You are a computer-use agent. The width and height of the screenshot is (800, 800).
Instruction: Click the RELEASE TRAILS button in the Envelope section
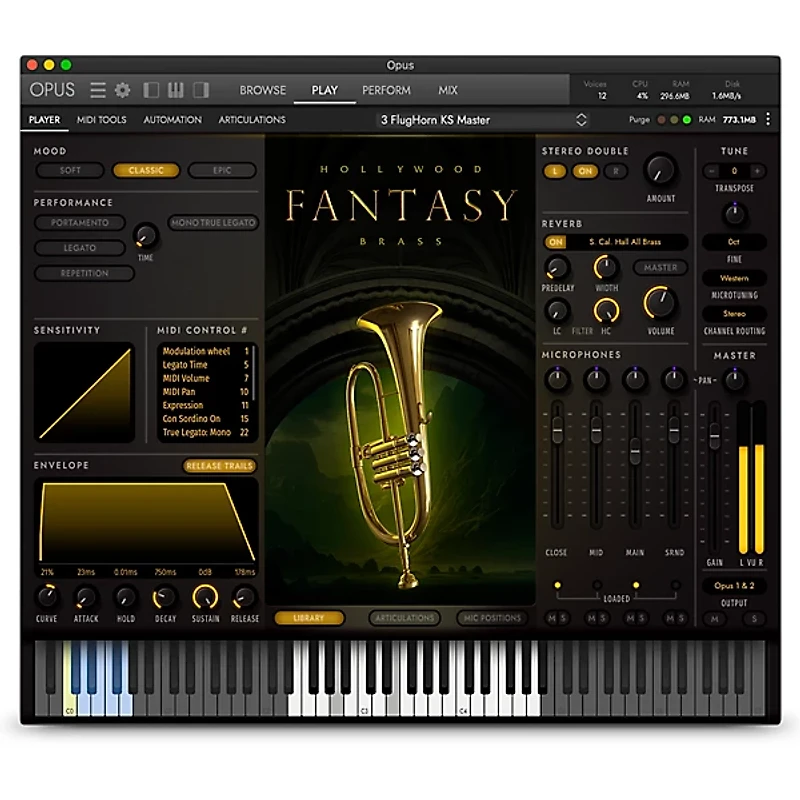(220, 465)
